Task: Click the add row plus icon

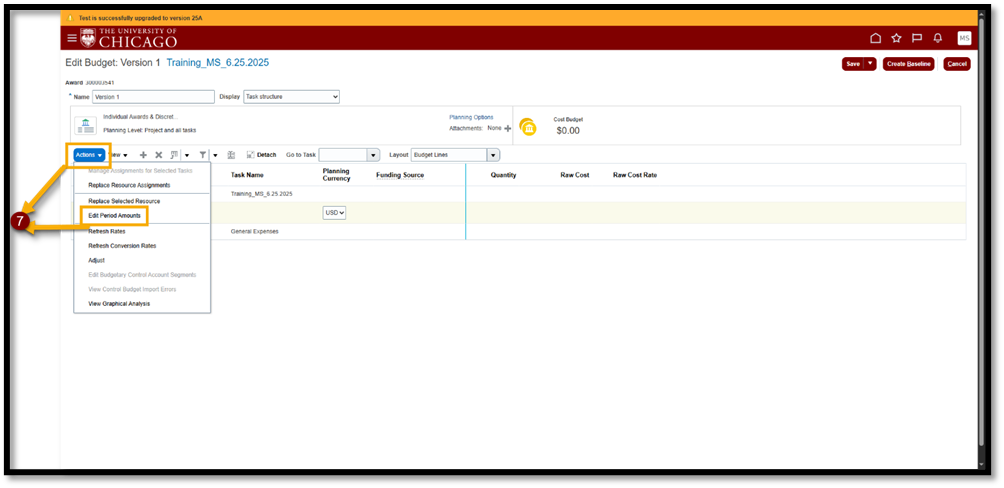Action: (x=143, y=155)
